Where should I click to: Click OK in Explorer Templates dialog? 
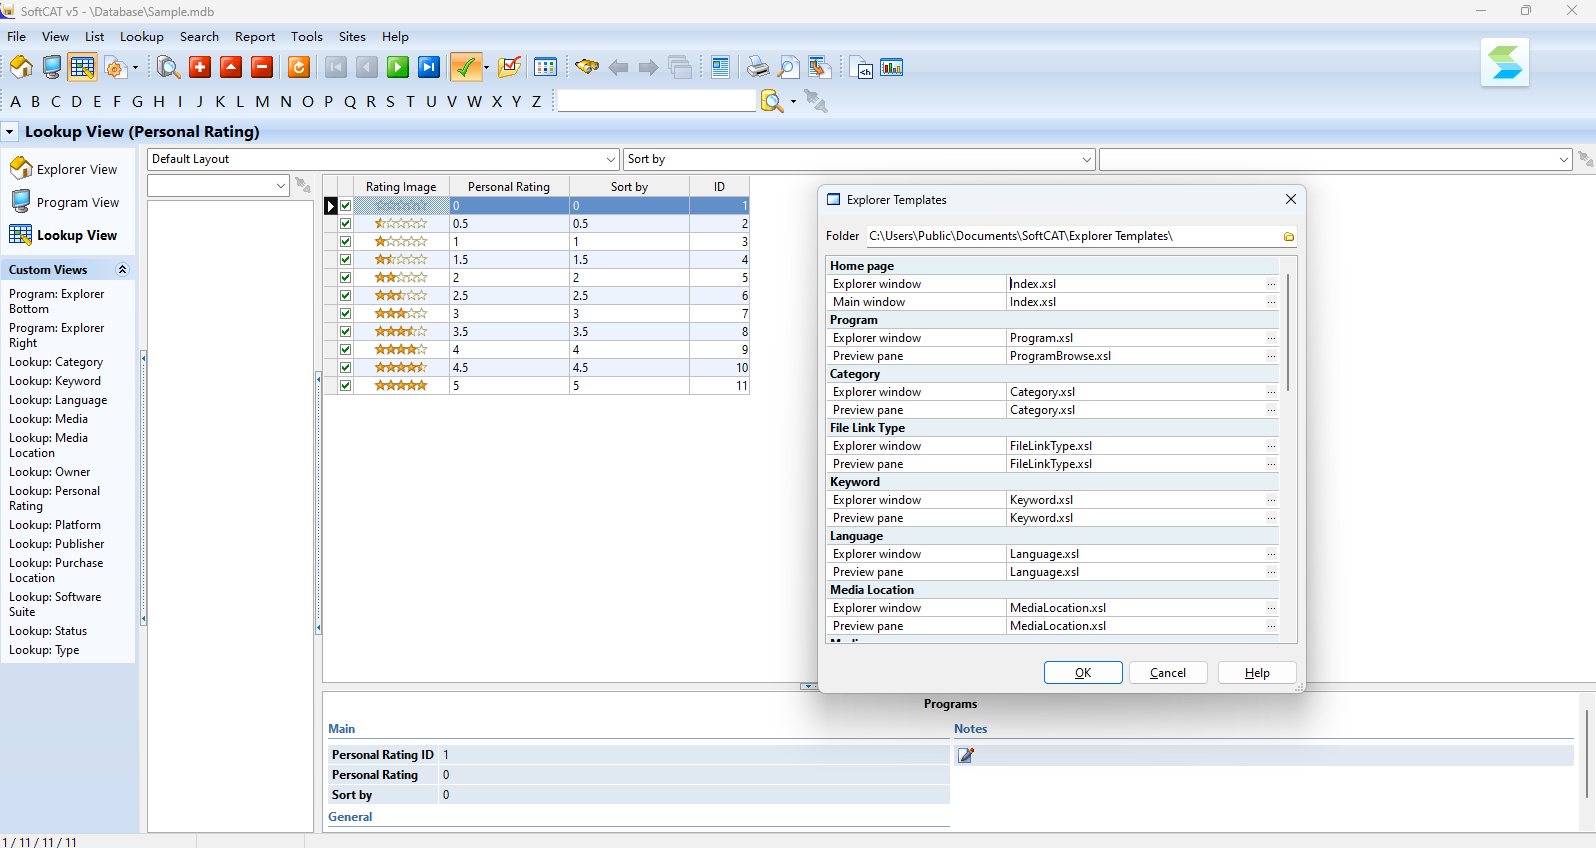point(1083,673)
